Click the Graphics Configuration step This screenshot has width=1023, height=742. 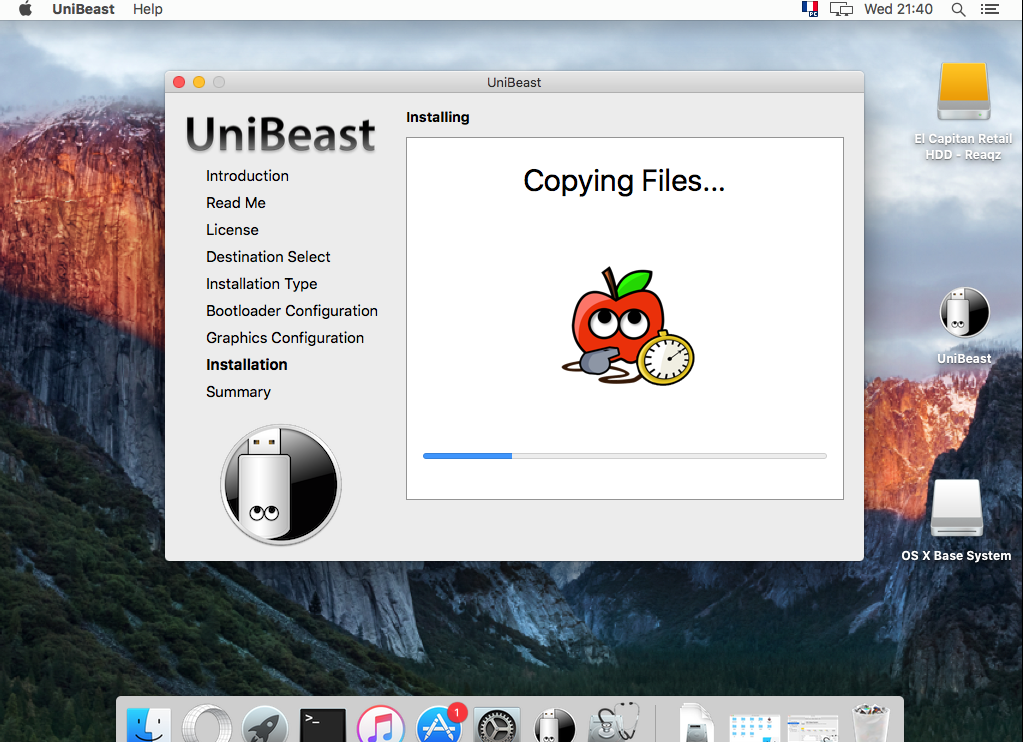click(x=285, y=337)
